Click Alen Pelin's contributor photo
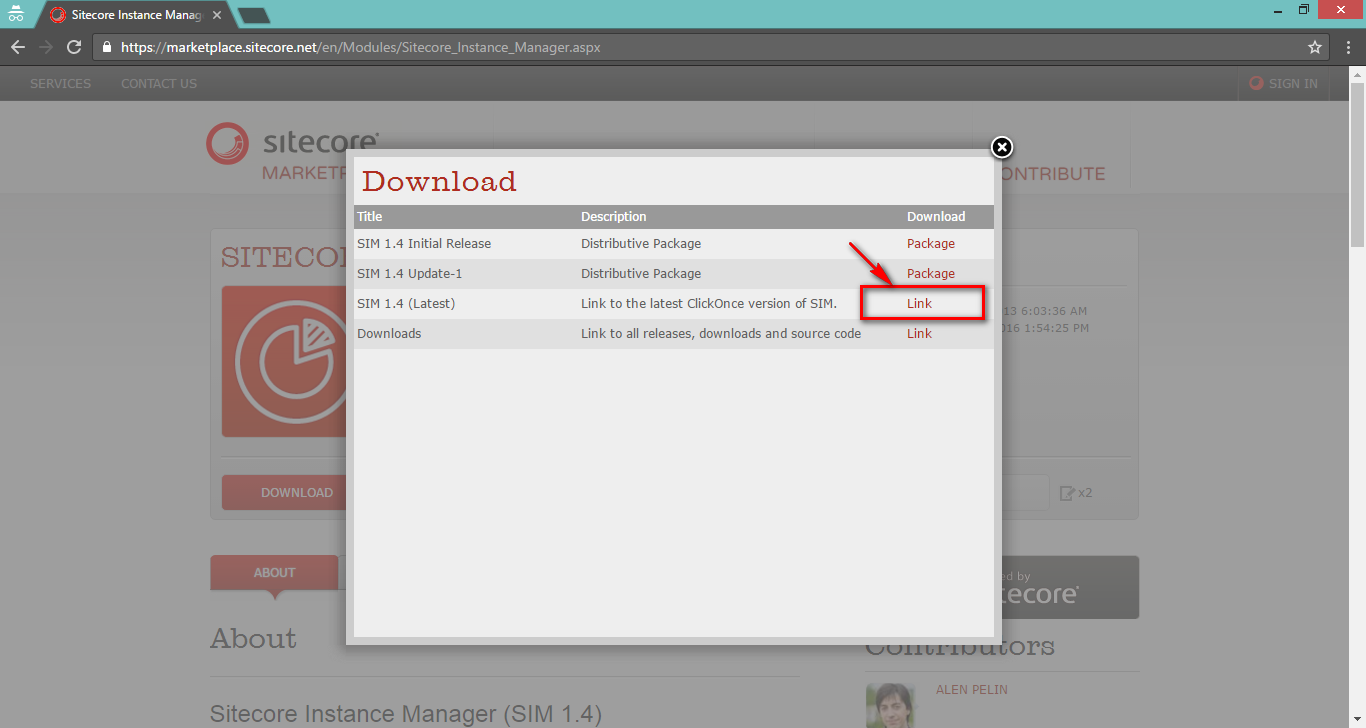Screen dimensions: 1366x728 (890, 705)
